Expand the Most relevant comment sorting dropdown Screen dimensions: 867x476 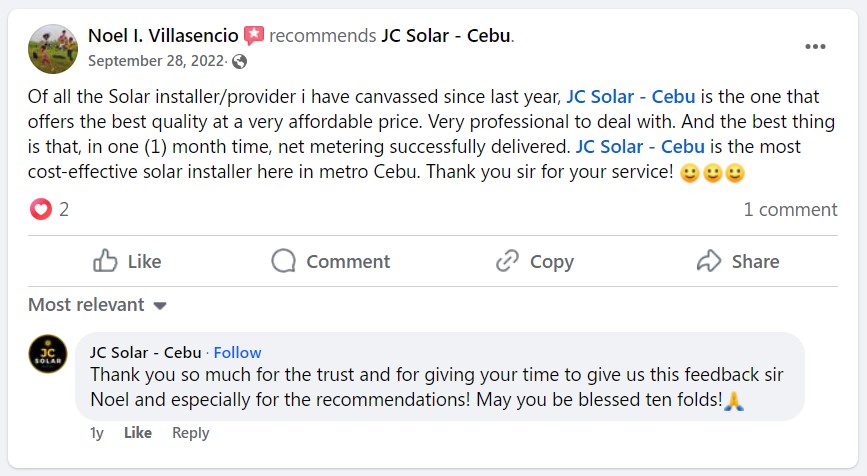tap(97, 305)
